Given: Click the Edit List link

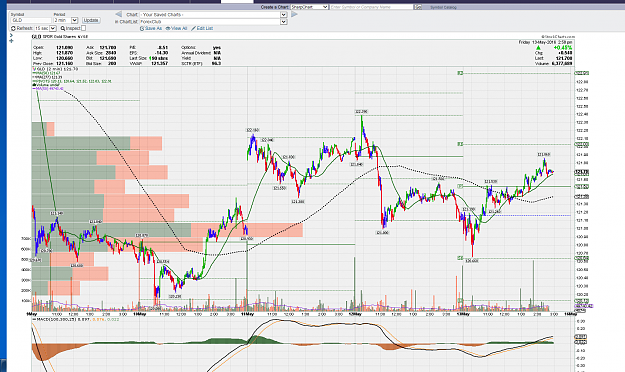Looking at the screenshot, I should pos(202,28).
